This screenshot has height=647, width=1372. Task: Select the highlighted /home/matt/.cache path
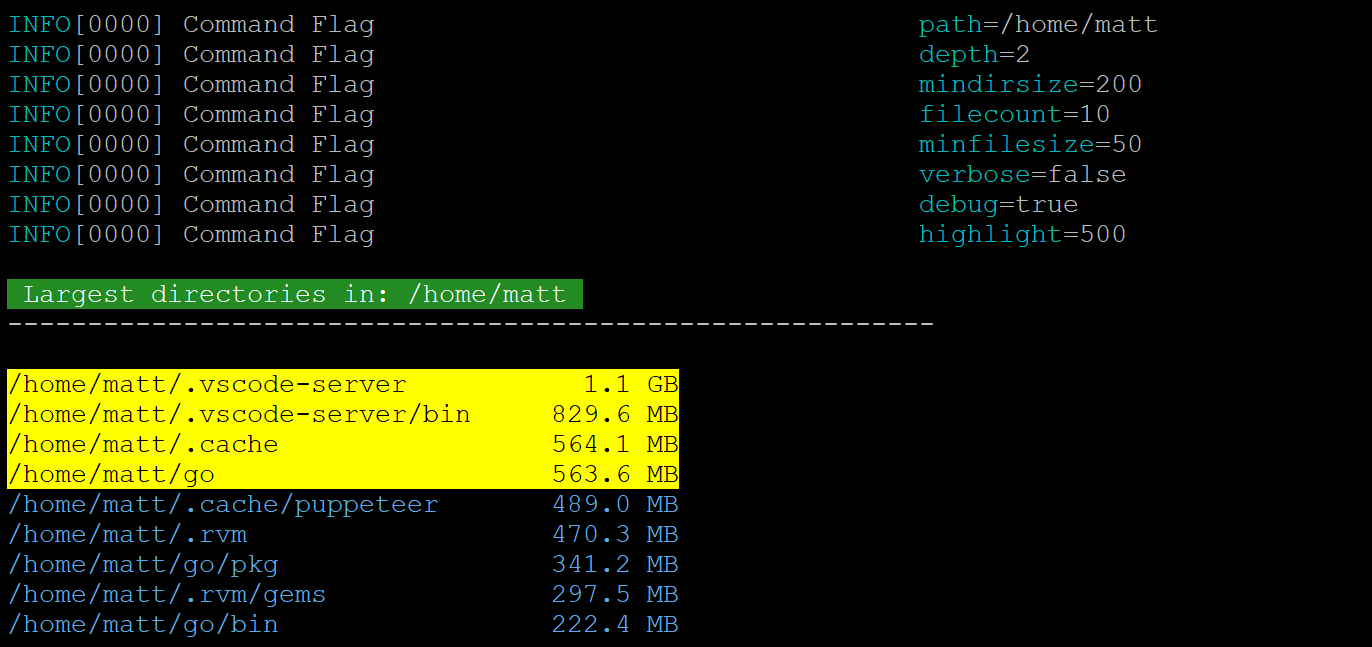(143, 444)
